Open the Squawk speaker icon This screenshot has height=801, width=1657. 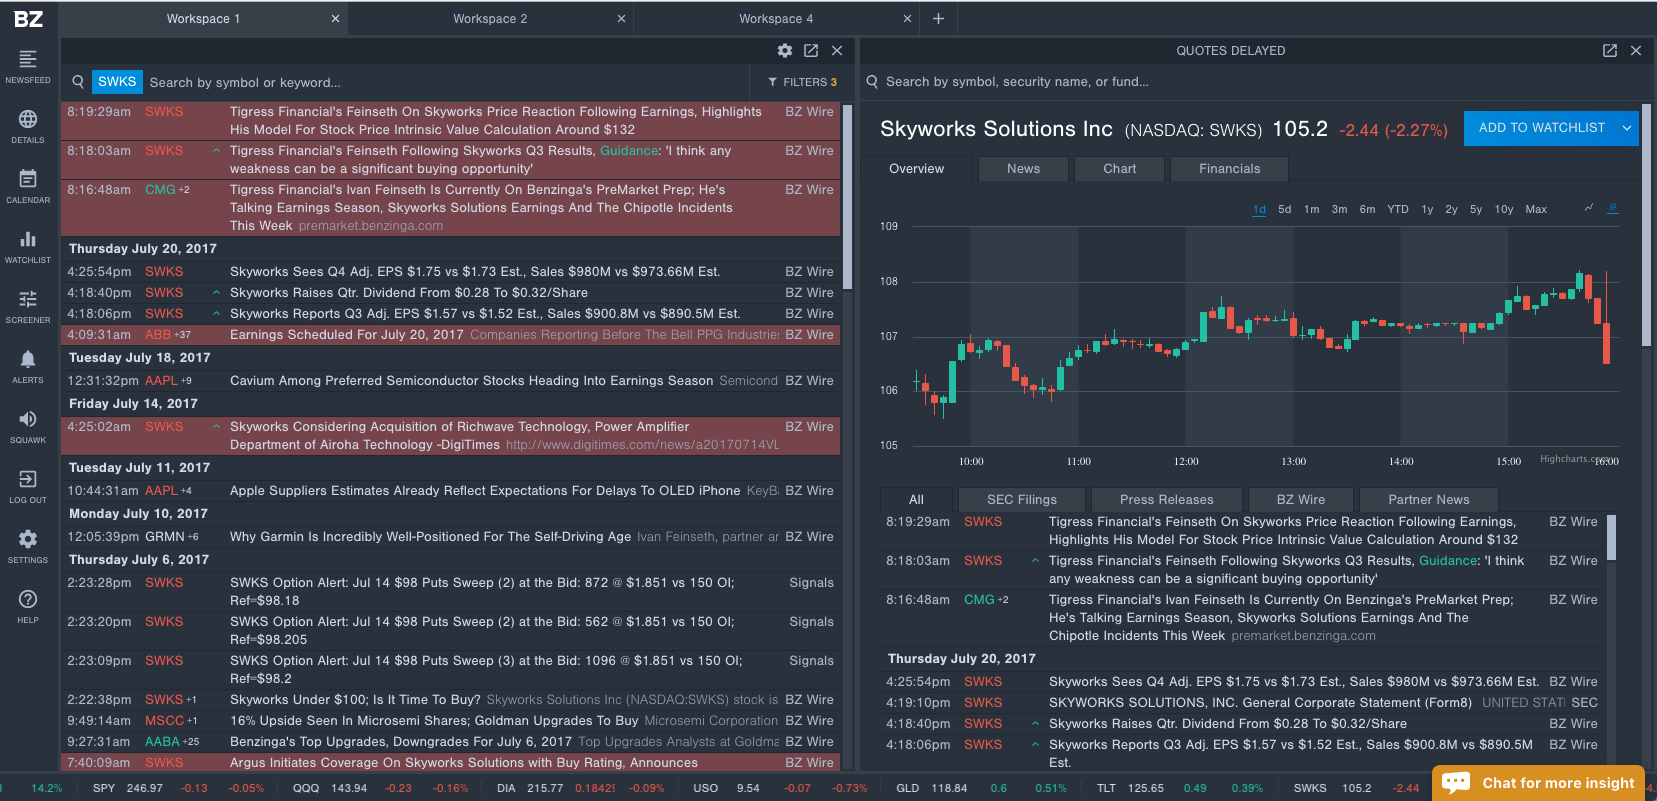click(x=28, y=426)
